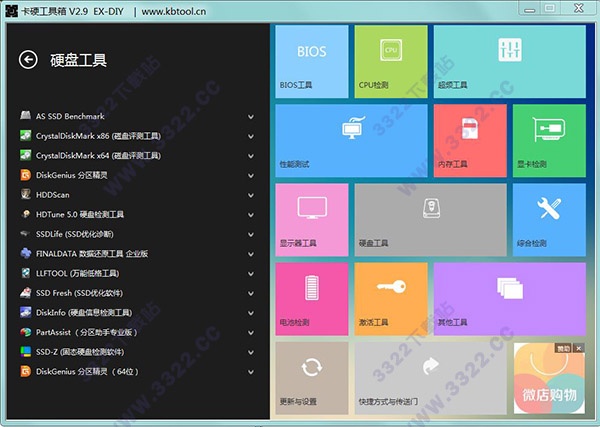Expand the HDTune 5.0 chevron
Screen dimensions: 600x427
click(251, 215)
